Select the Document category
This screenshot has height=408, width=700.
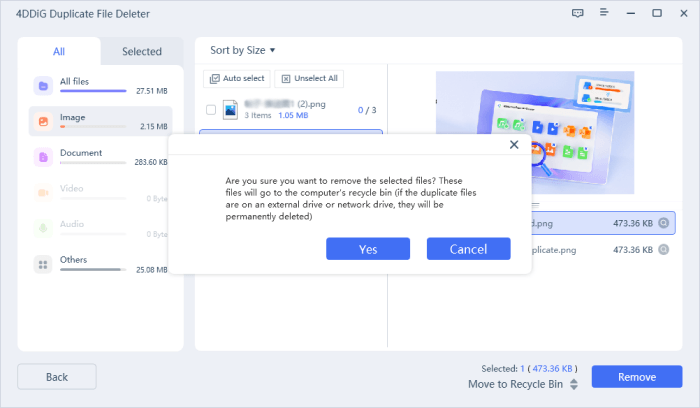coord(100,157)
